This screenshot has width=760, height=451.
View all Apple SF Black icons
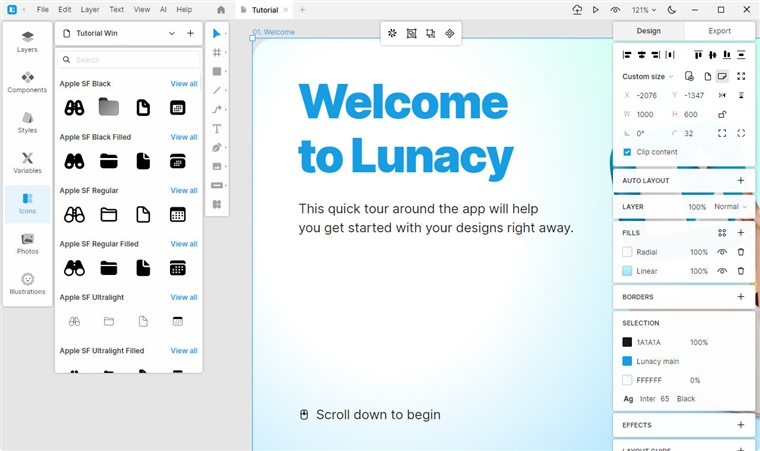pos(184,83)
